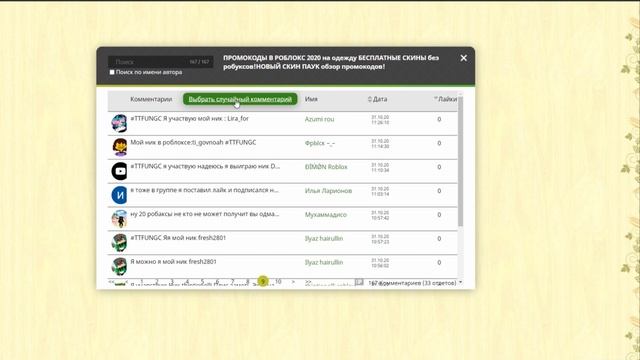Focus the Поиск search input field
This screenshot has width=640, height=360.
pos(160,62)
